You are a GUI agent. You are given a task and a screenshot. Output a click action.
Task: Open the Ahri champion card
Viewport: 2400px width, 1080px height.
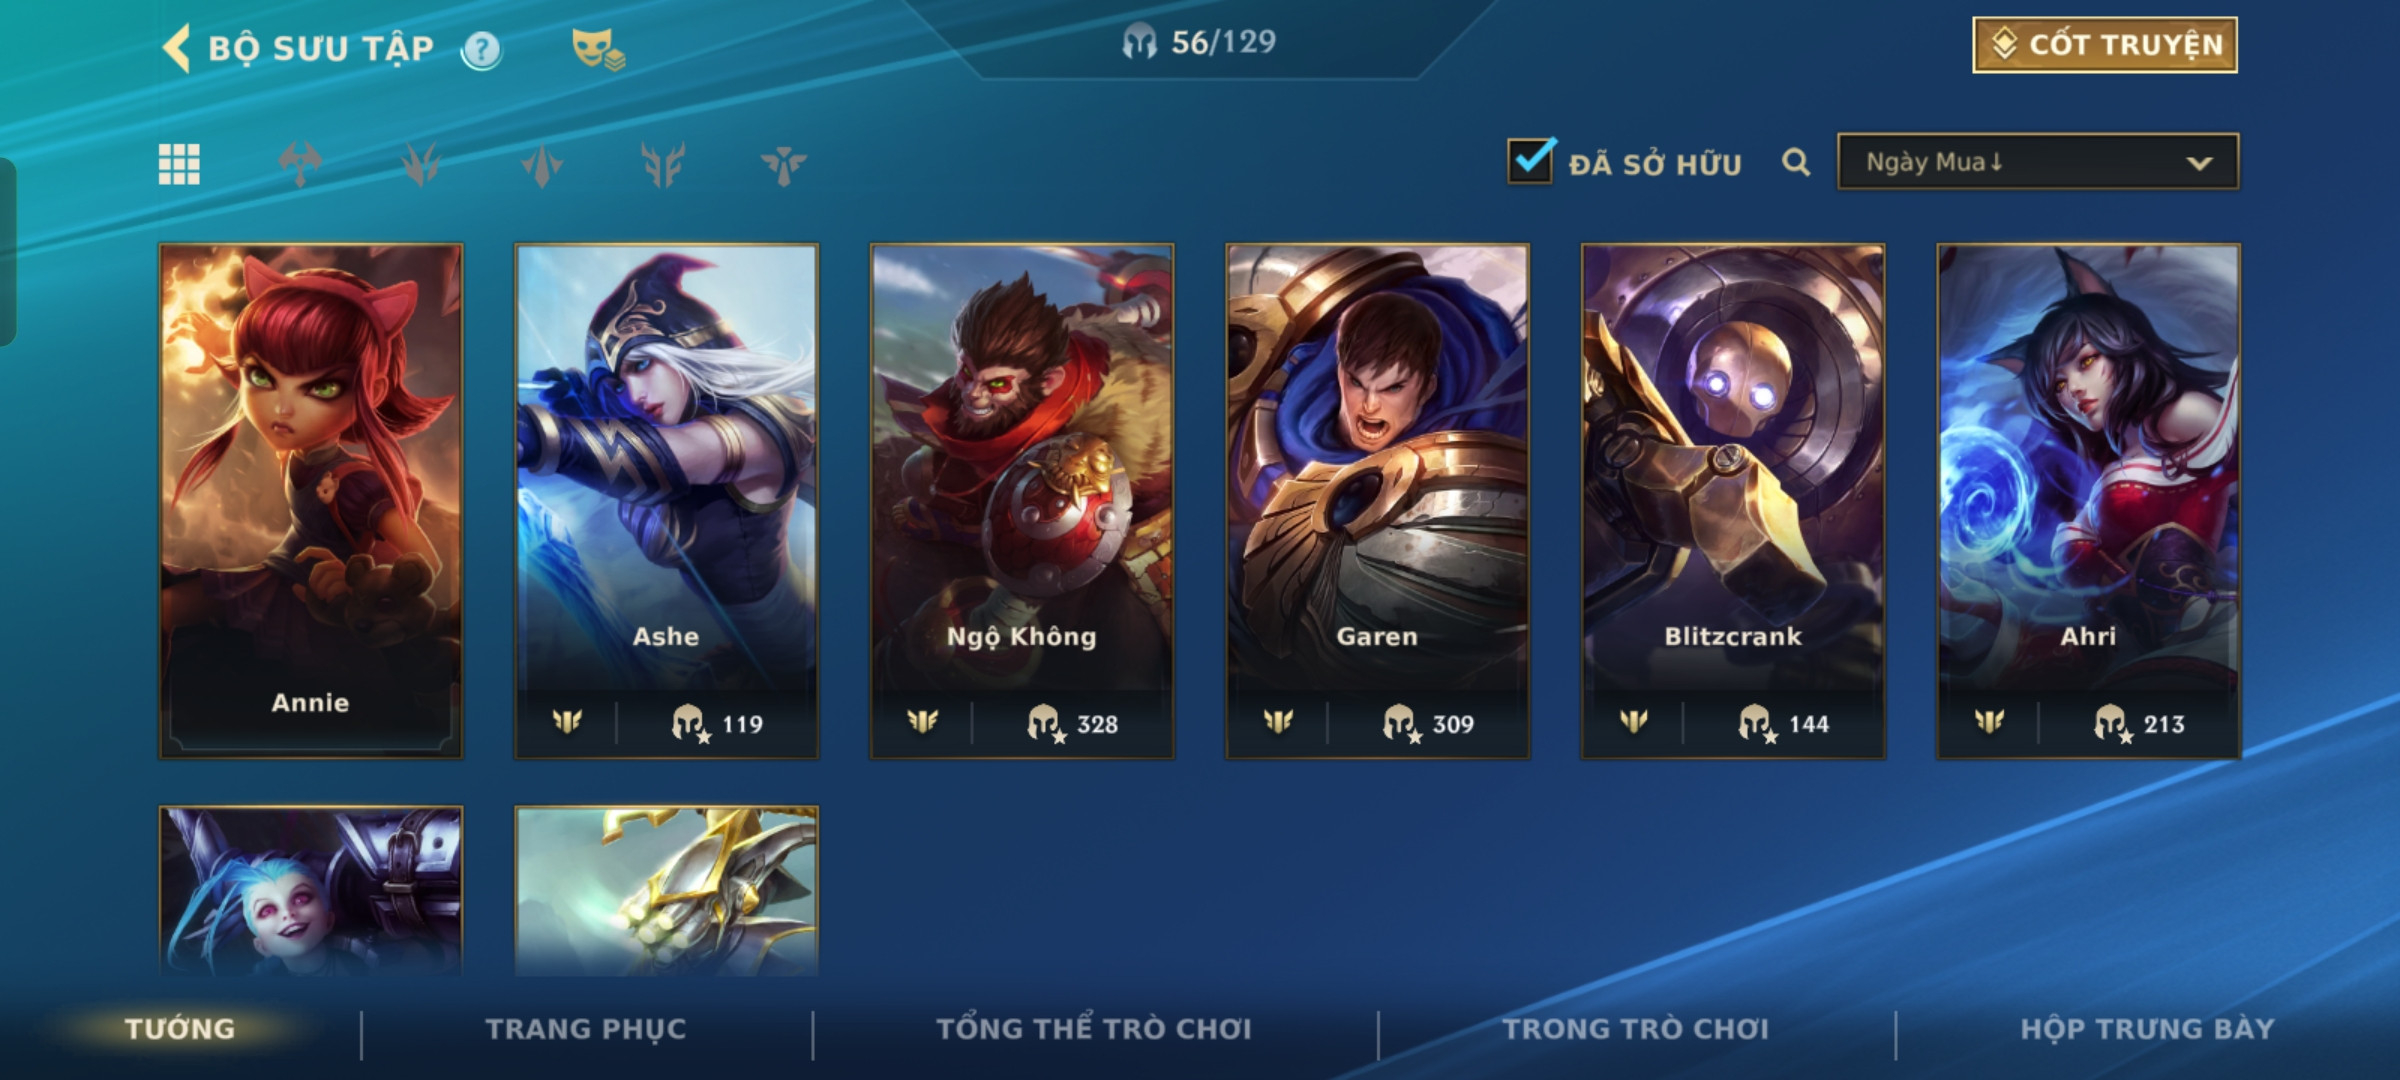point(2088,500)
